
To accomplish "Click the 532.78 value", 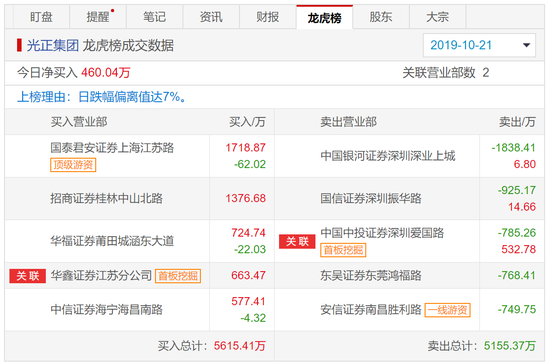I will click(518, 249).
